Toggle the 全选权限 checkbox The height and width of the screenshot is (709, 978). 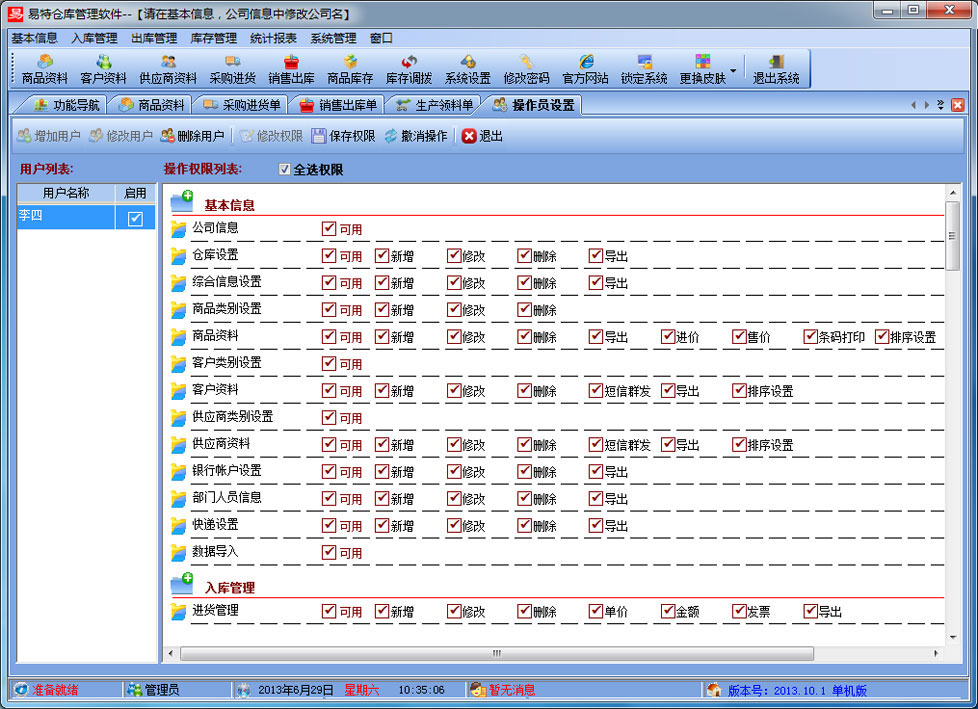(285, 170)
